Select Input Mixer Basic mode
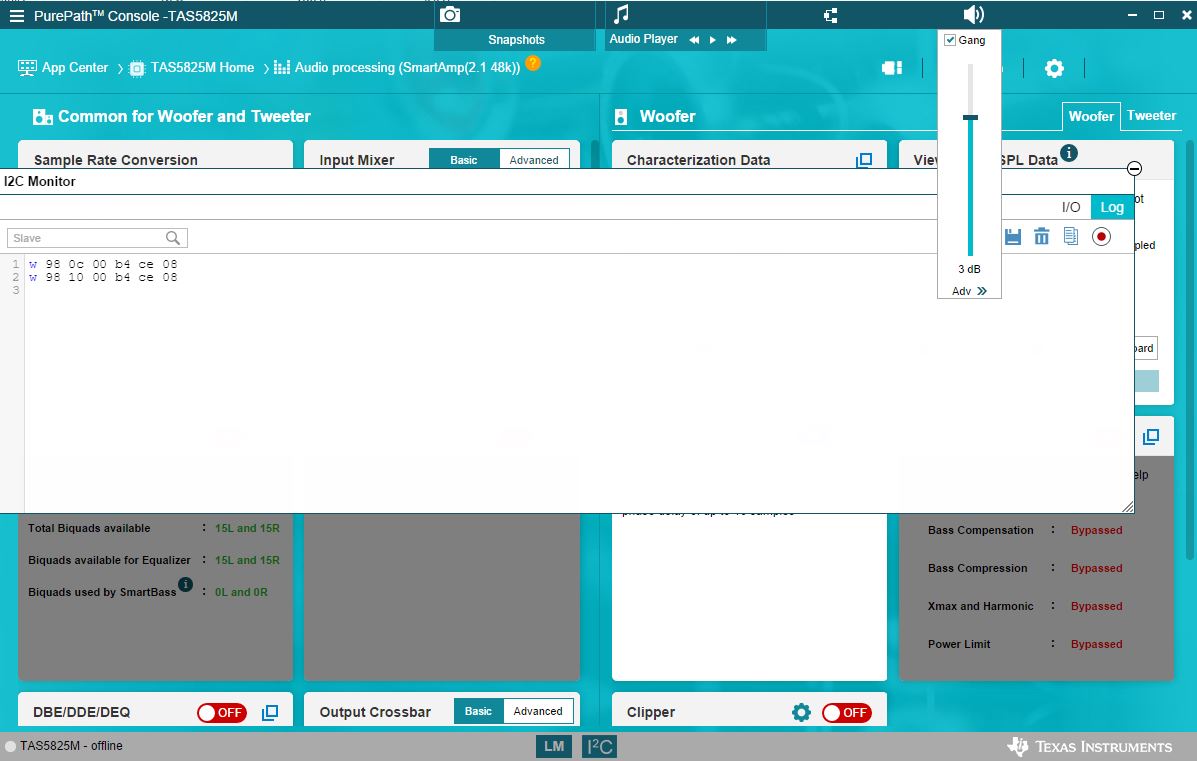The height and width of the screenshot is (761, 1197). [x=463, y=160]
